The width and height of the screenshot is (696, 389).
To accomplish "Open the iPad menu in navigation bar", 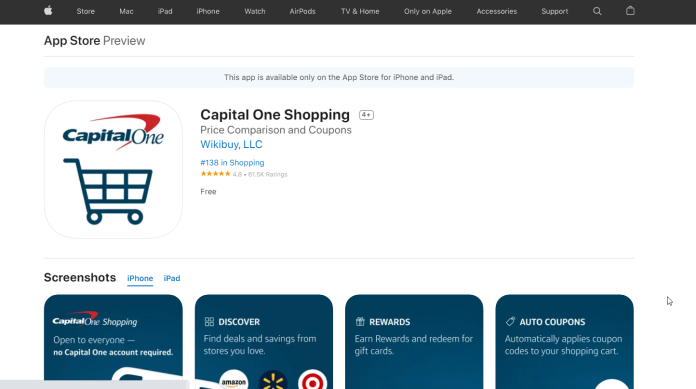I will pos(165,12).
